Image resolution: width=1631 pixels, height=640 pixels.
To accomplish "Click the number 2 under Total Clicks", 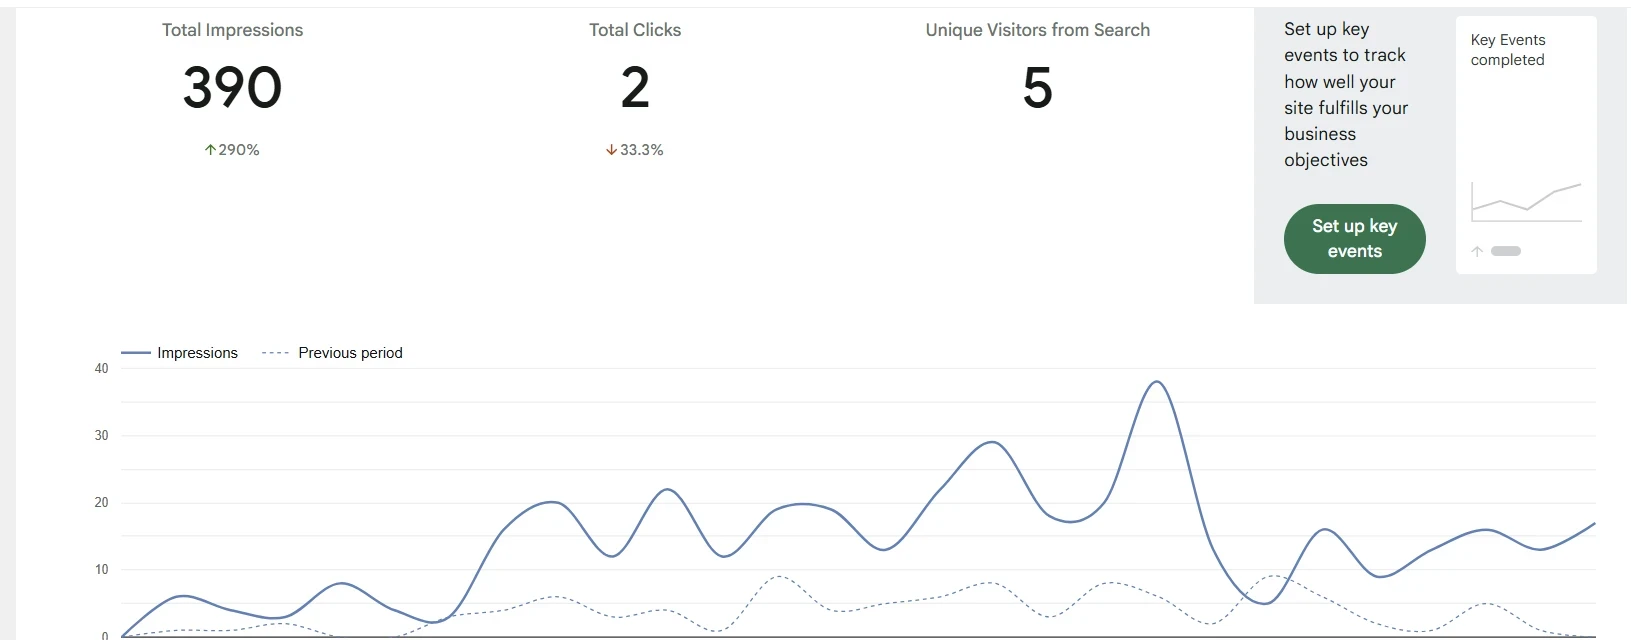I will (635, 87).
